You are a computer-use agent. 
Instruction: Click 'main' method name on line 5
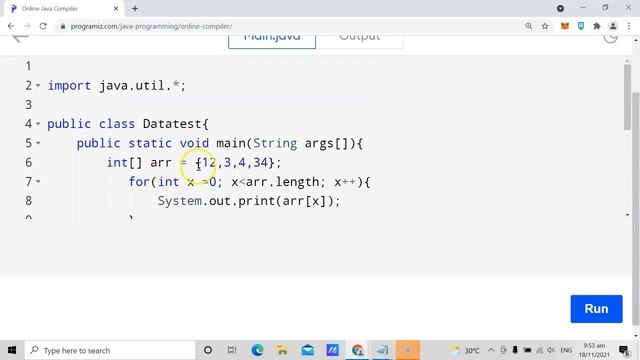(231, 143)
